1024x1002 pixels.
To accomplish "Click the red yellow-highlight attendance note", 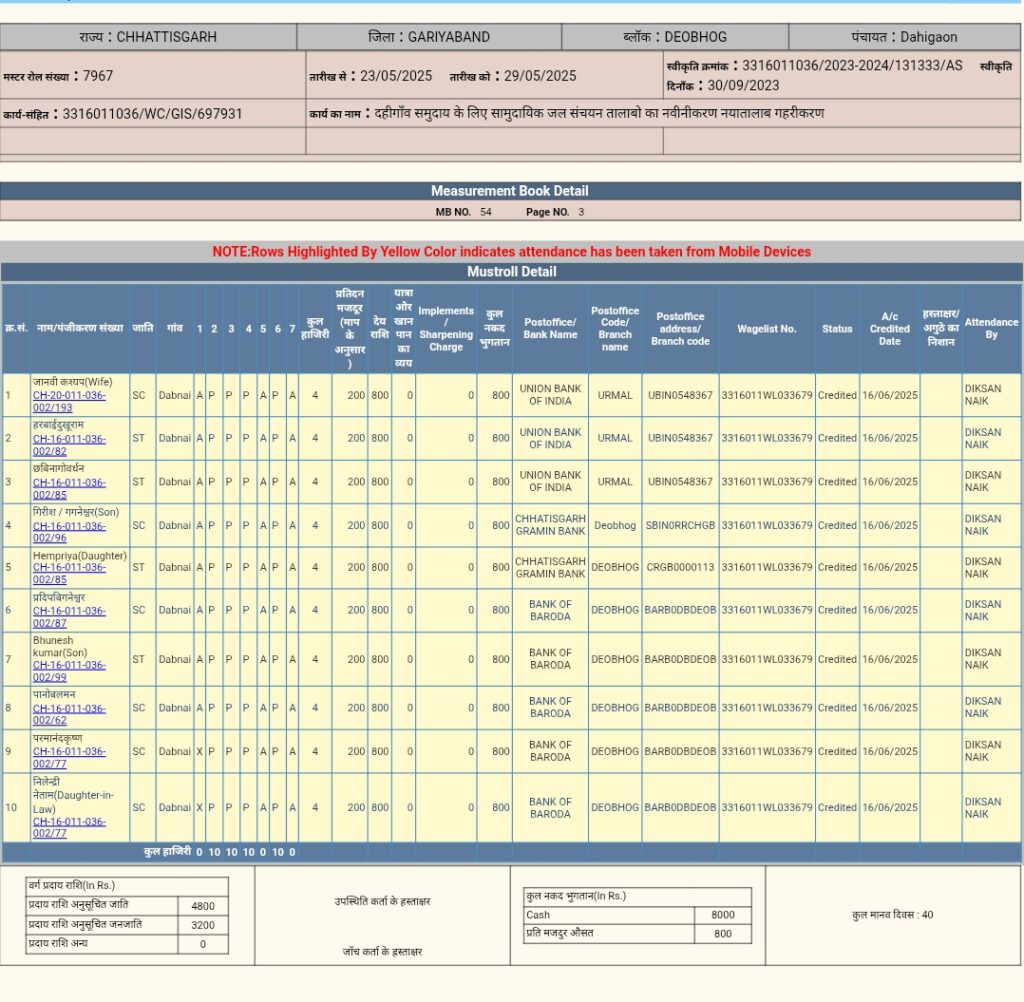I will (512, 252).
